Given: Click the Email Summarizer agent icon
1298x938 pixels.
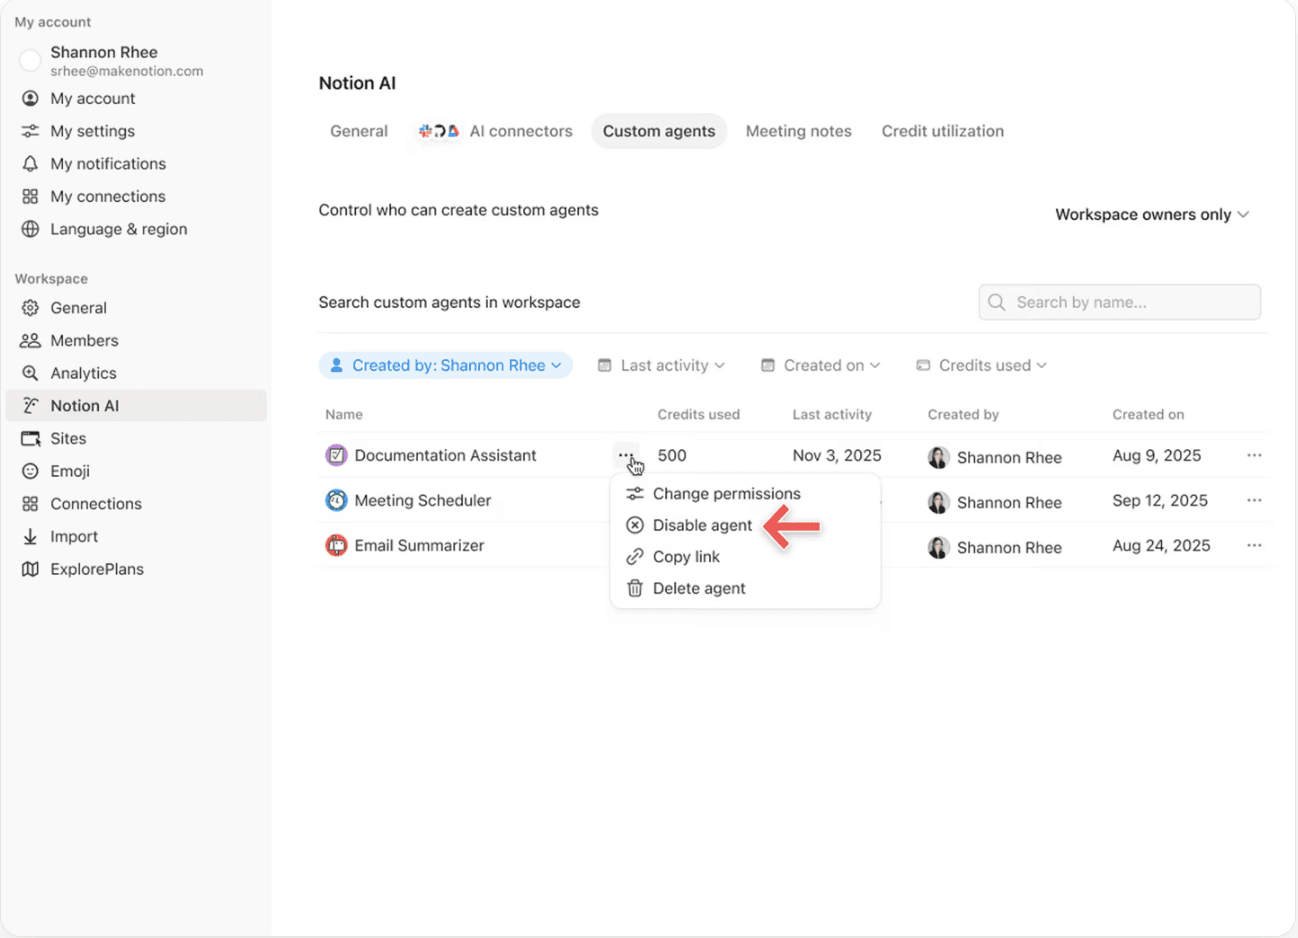Looking at the screenshot, I should tap(336, 545).
